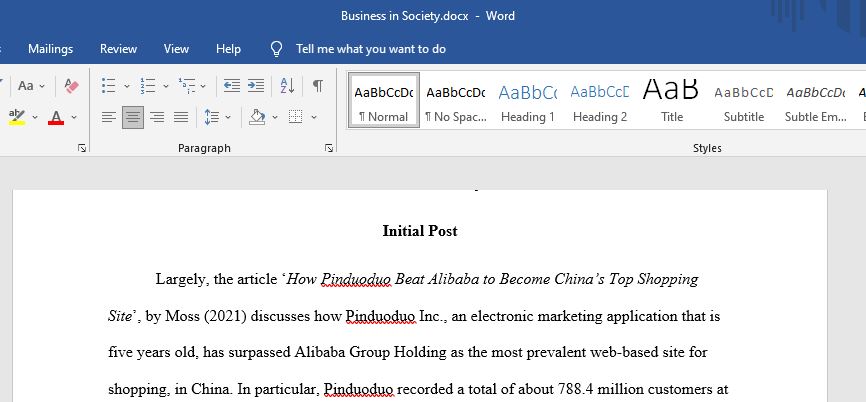Expand highlight color dropdown arrow

tap(35, 118)
